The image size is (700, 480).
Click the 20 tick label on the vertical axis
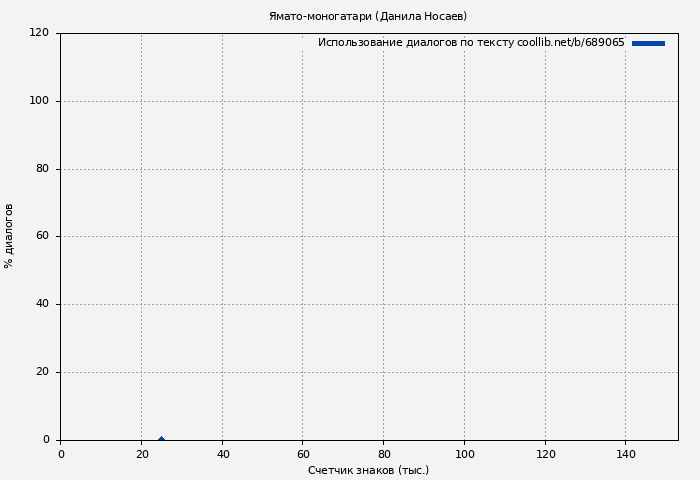(42, 372)
